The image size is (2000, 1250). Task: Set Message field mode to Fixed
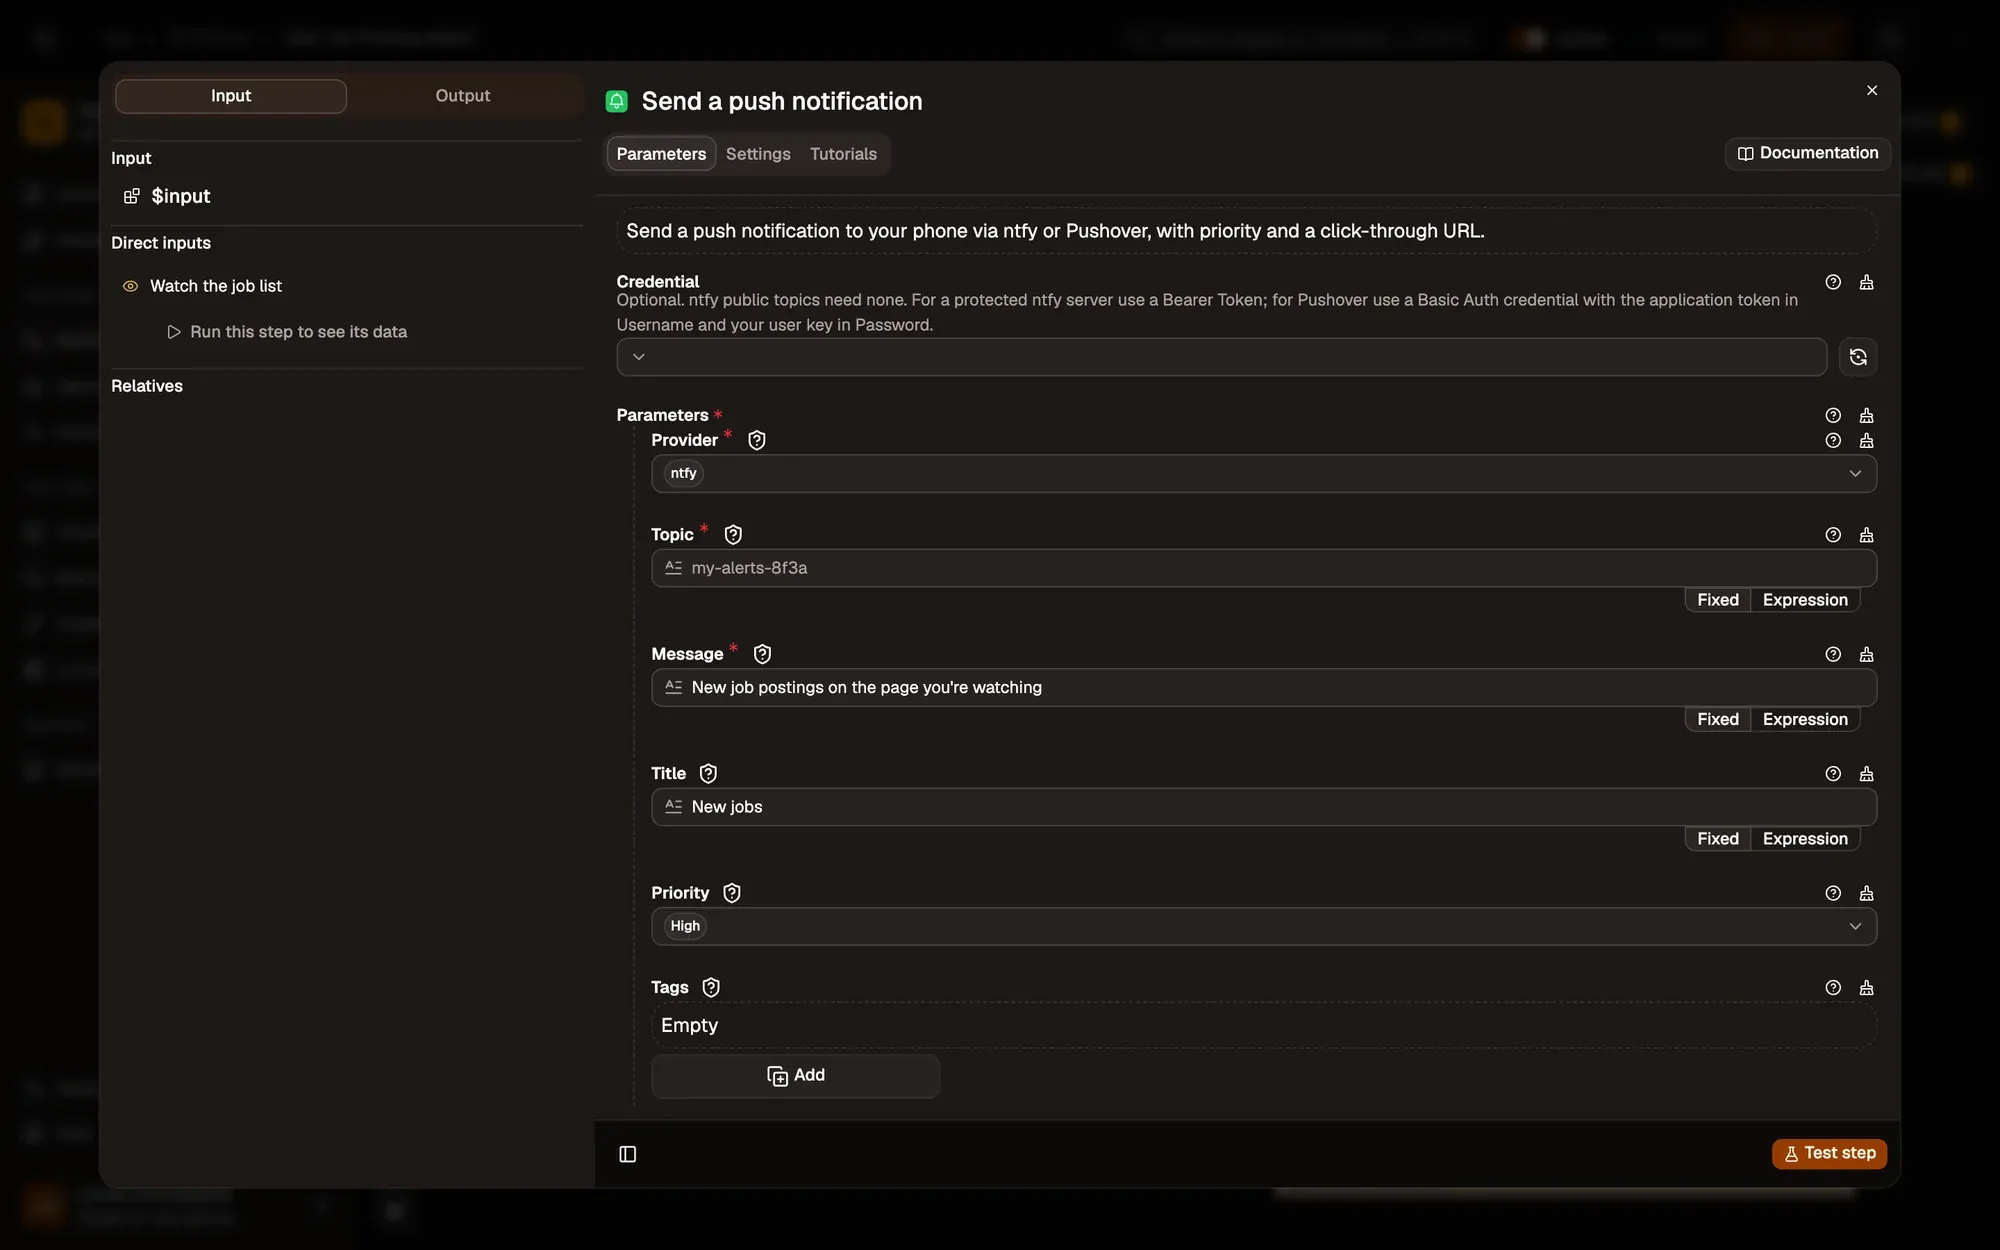click(x=1717, y=719)
